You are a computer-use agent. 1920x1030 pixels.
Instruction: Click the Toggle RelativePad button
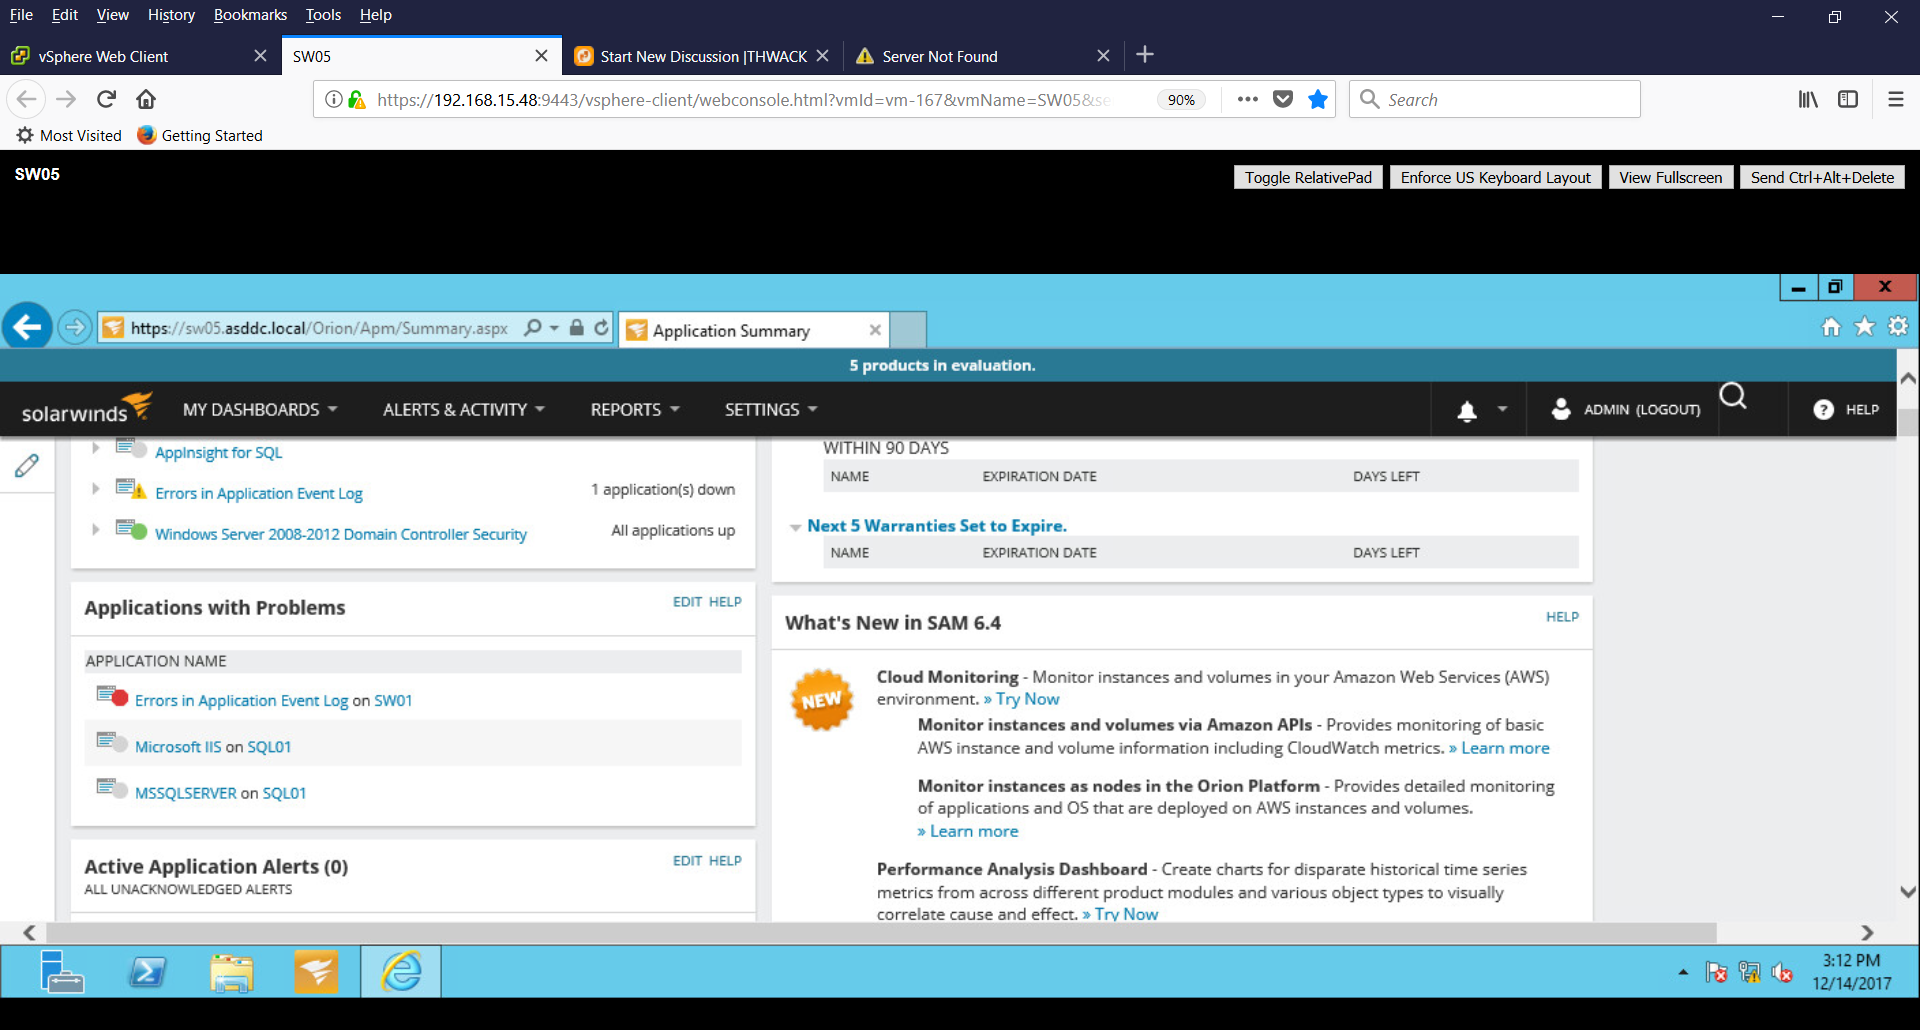click(1308, 177)
